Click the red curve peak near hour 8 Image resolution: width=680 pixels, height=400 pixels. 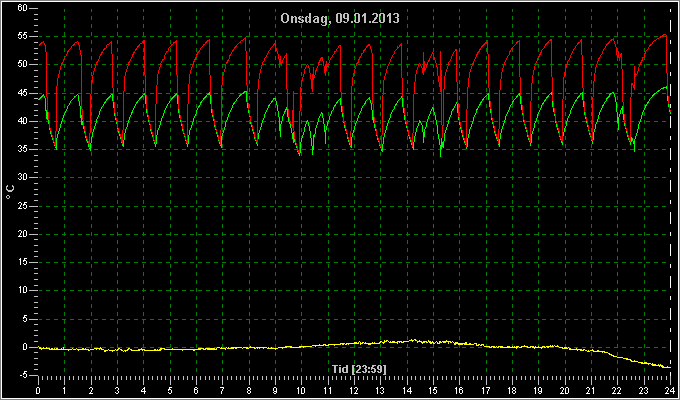pyautogui.click(x=245, y=38)
